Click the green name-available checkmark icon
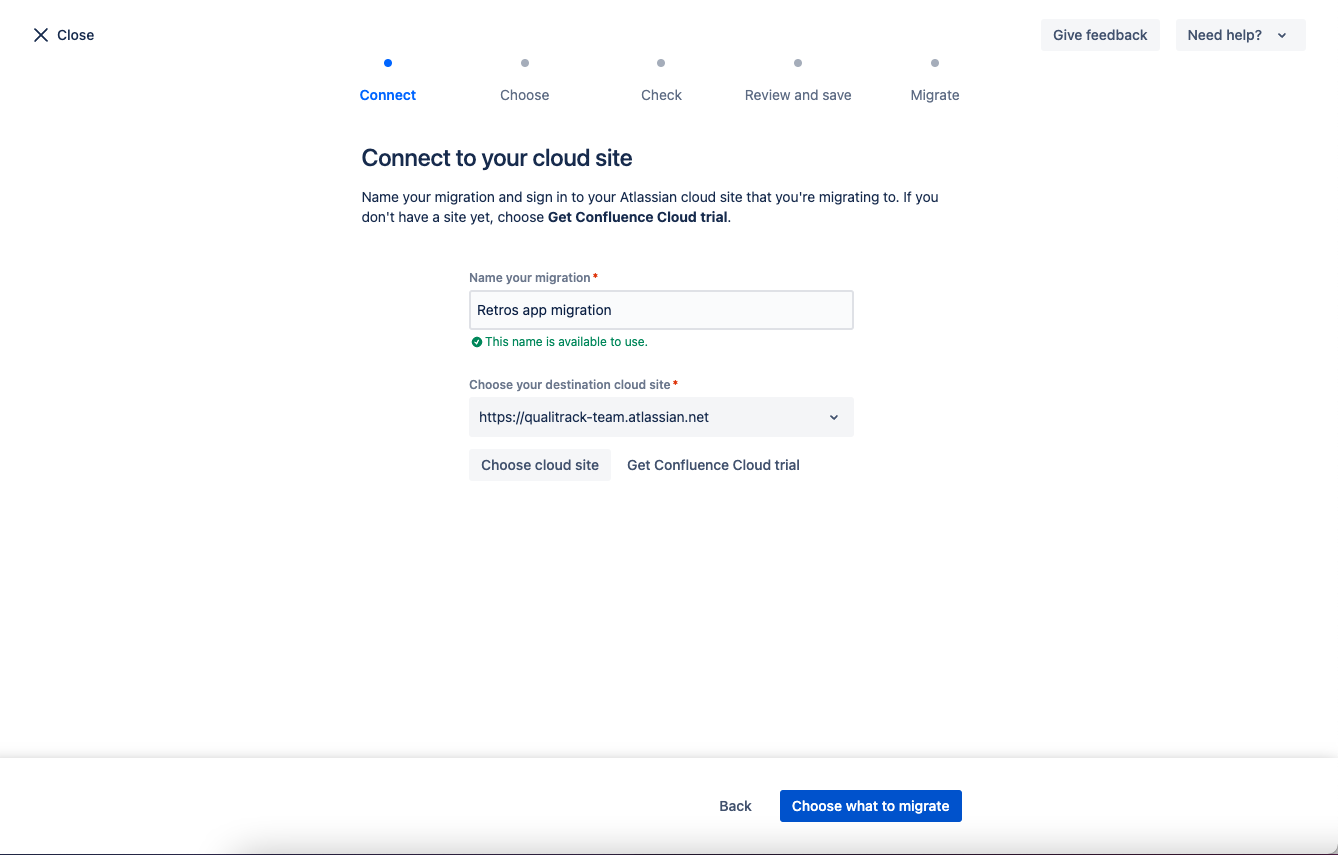1338x855 pixels. (x=477, y=342)
